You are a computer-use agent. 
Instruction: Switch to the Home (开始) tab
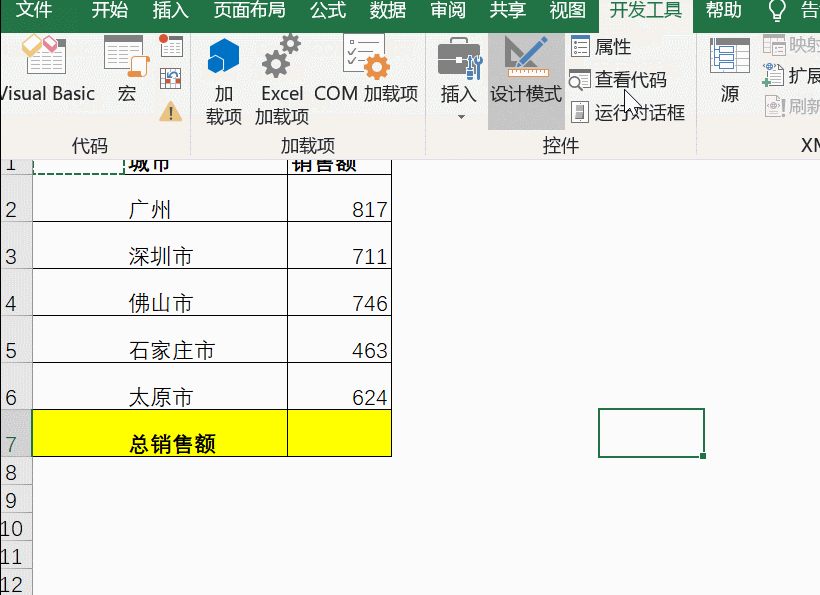[109, 10]
